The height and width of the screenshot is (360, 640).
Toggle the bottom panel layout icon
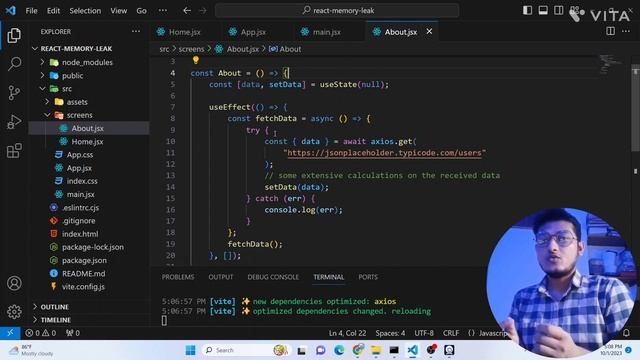click(x=543, y=10)
